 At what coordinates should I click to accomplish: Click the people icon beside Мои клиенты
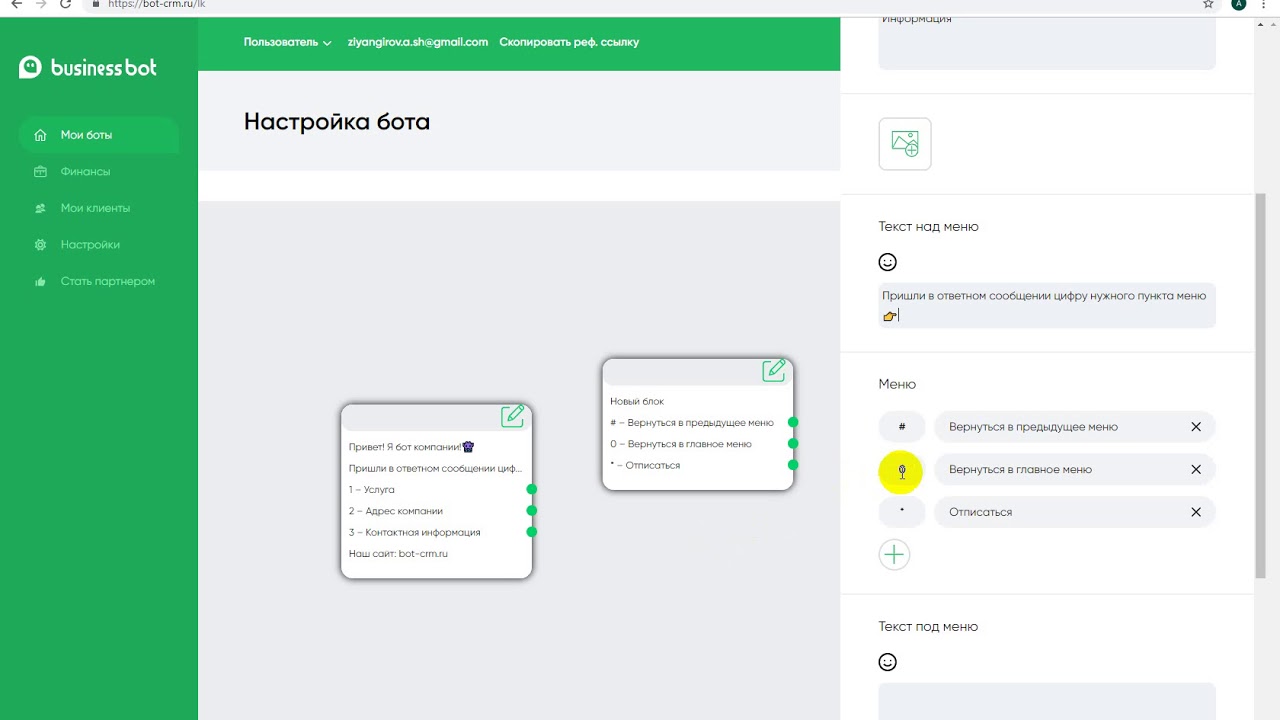(x=40, y=208)
